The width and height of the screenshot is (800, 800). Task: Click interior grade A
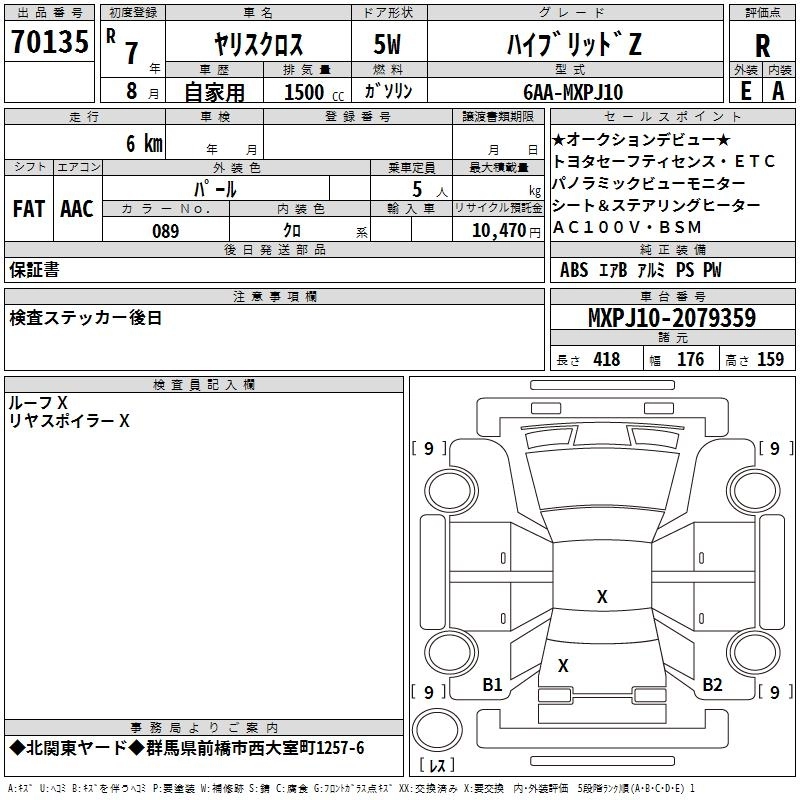pyautogui.click(x=778, y=91)
